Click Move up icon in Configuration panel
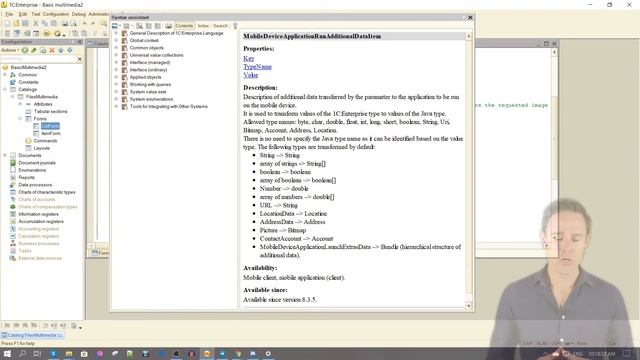Screen dimensions: 640x360 (61, 50)
